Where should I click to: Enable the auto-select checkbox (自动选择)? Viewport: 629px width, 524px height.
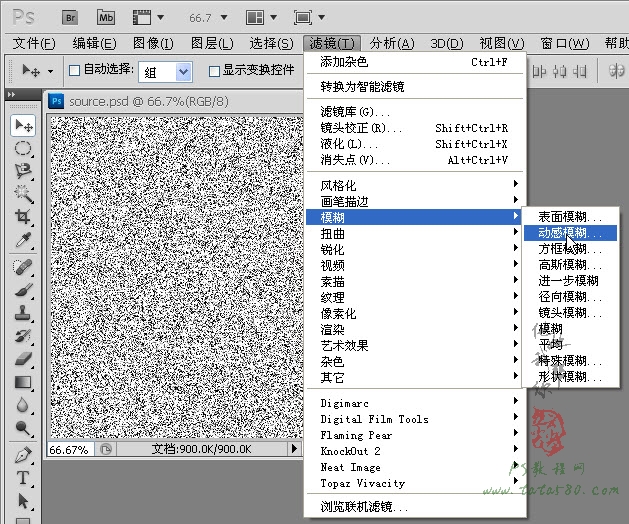click(x=74, y=71)
